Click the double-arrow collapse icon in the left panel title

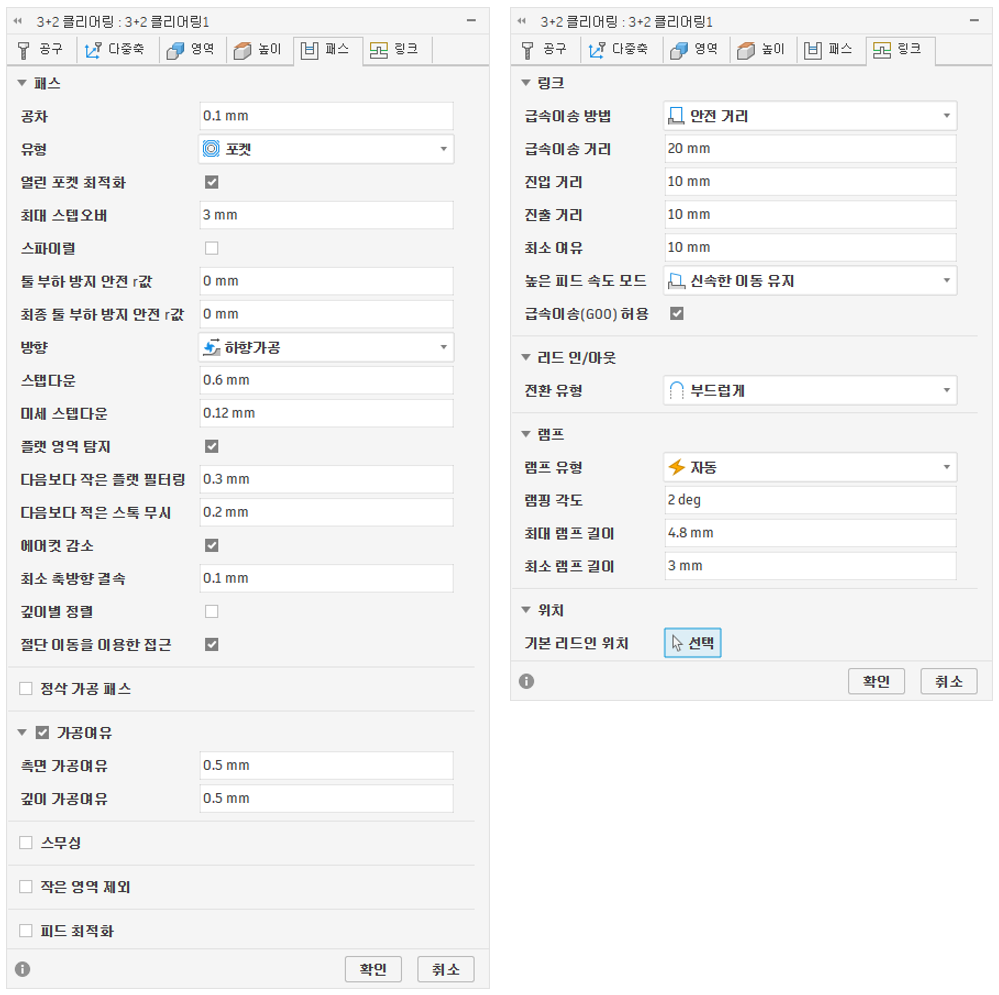point(17,21)
